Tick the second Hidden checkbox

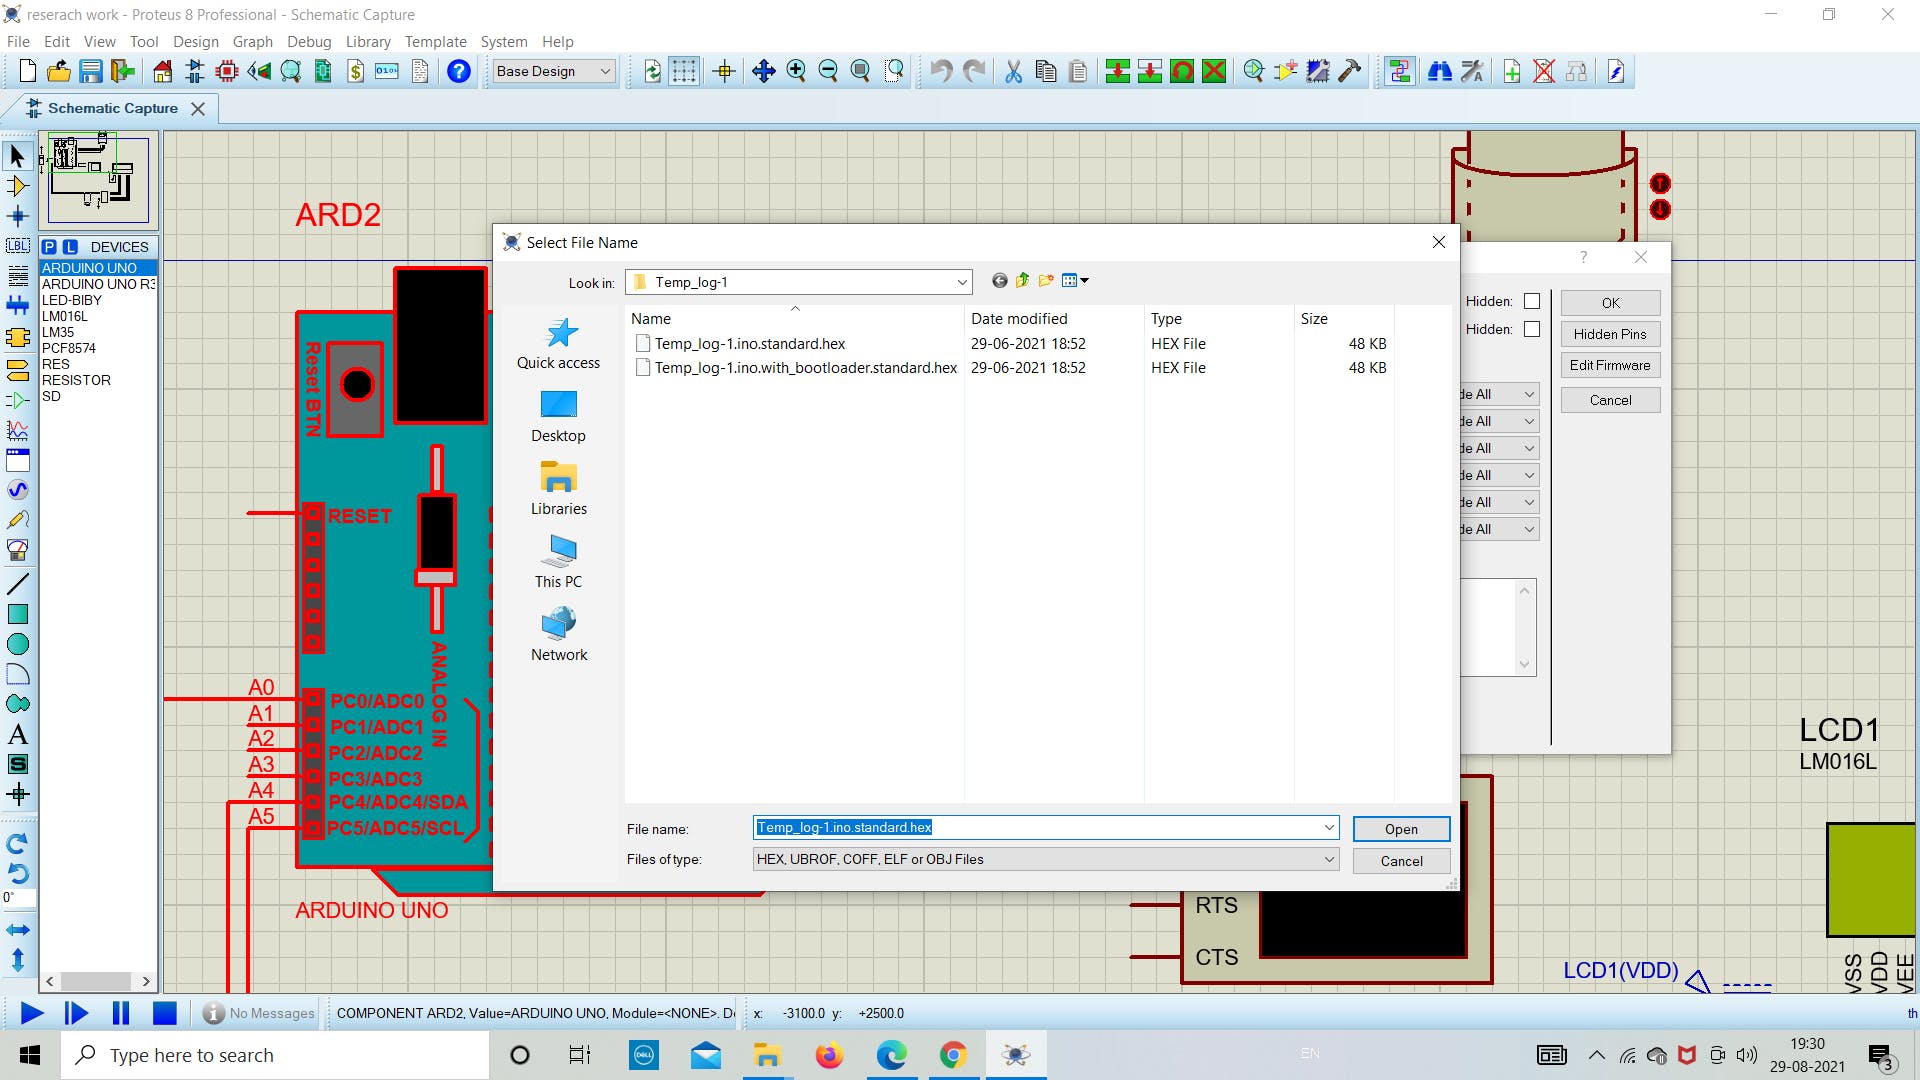point(1532,329)
